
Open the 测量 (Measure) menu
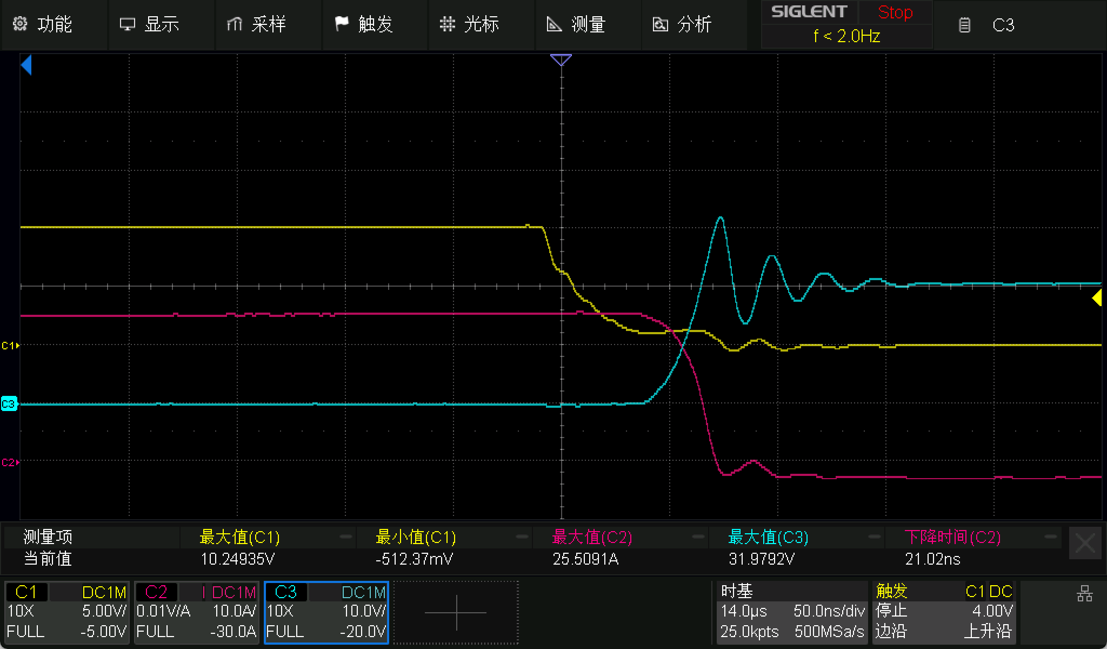click(578, 24)
